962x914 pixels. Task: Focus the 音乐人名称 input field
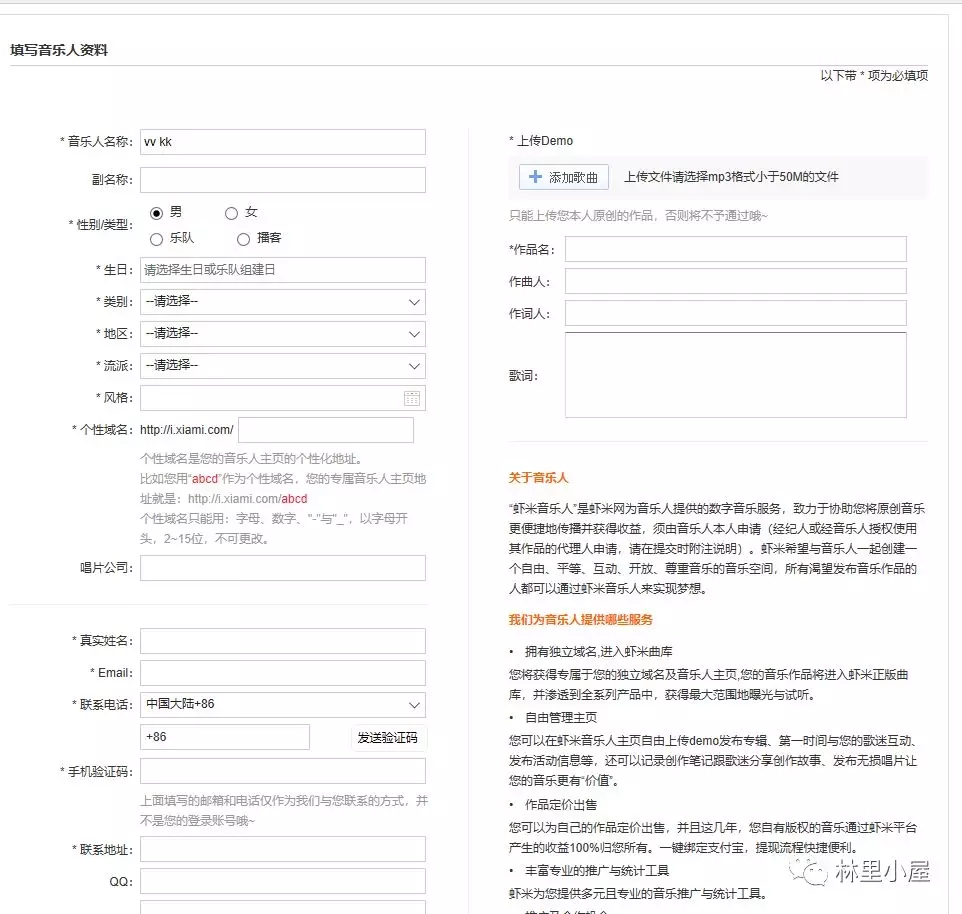tap(283, 142)
